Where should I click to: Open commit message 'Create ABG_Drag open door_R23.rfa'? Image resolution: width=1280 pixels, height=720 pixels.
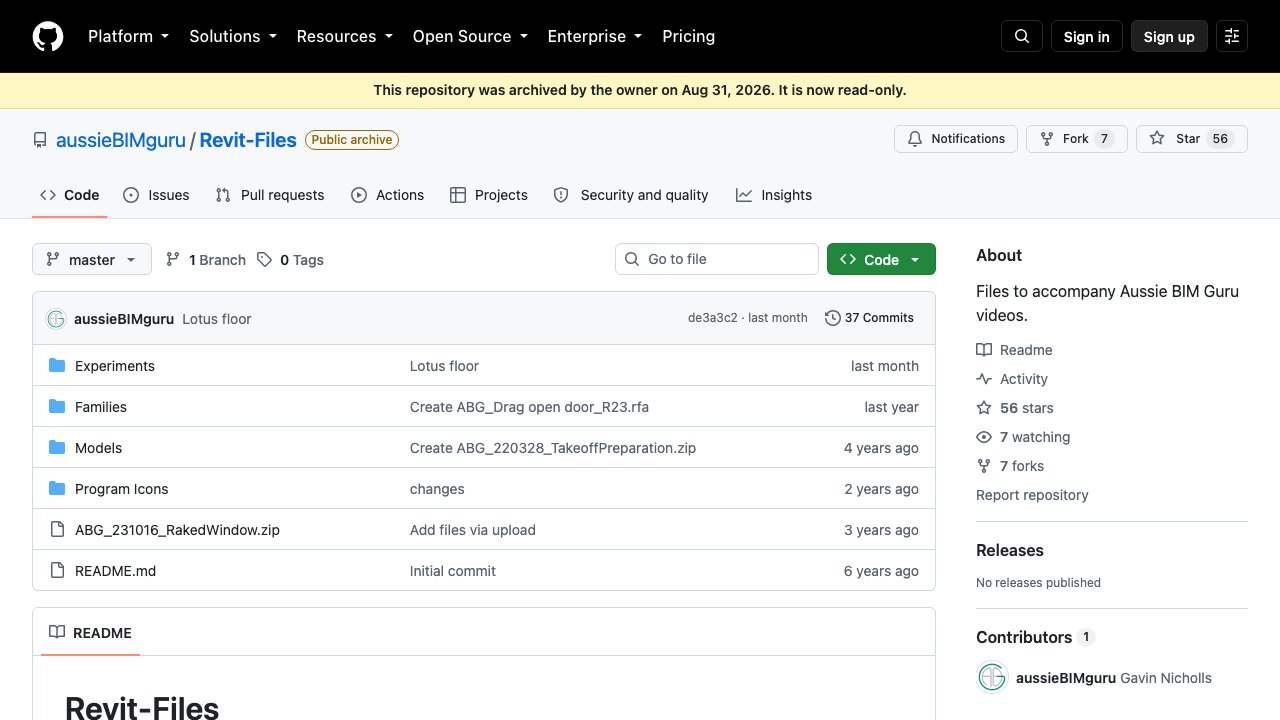529,407
